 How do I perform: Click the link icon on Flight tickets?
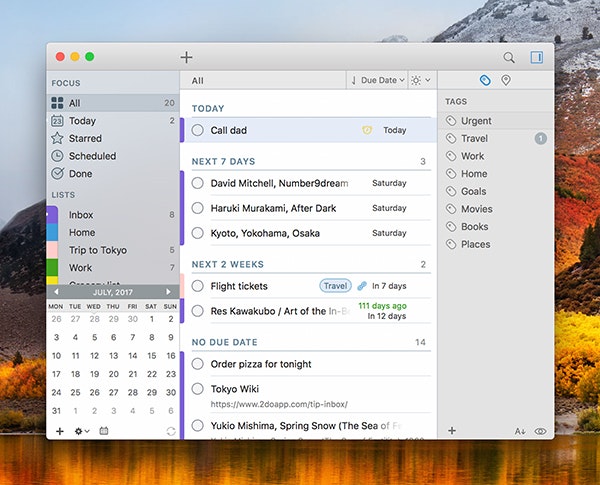point(362,286)
